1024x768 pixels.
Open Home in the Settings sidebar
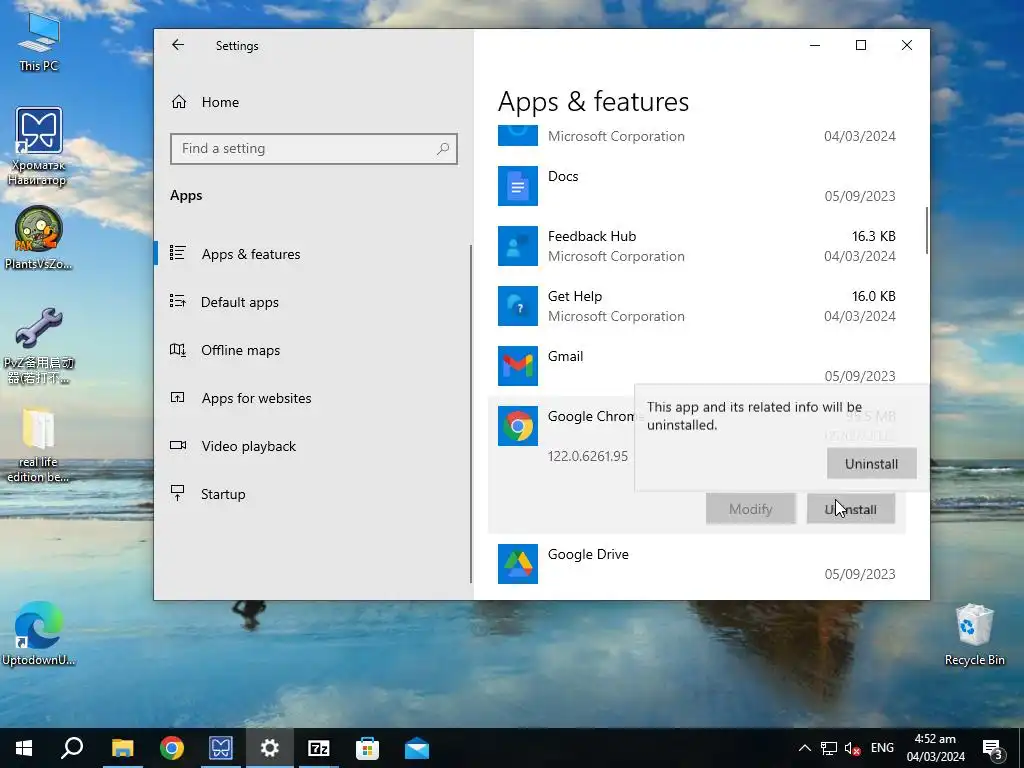pyautogui.click(x=220, y=102)
